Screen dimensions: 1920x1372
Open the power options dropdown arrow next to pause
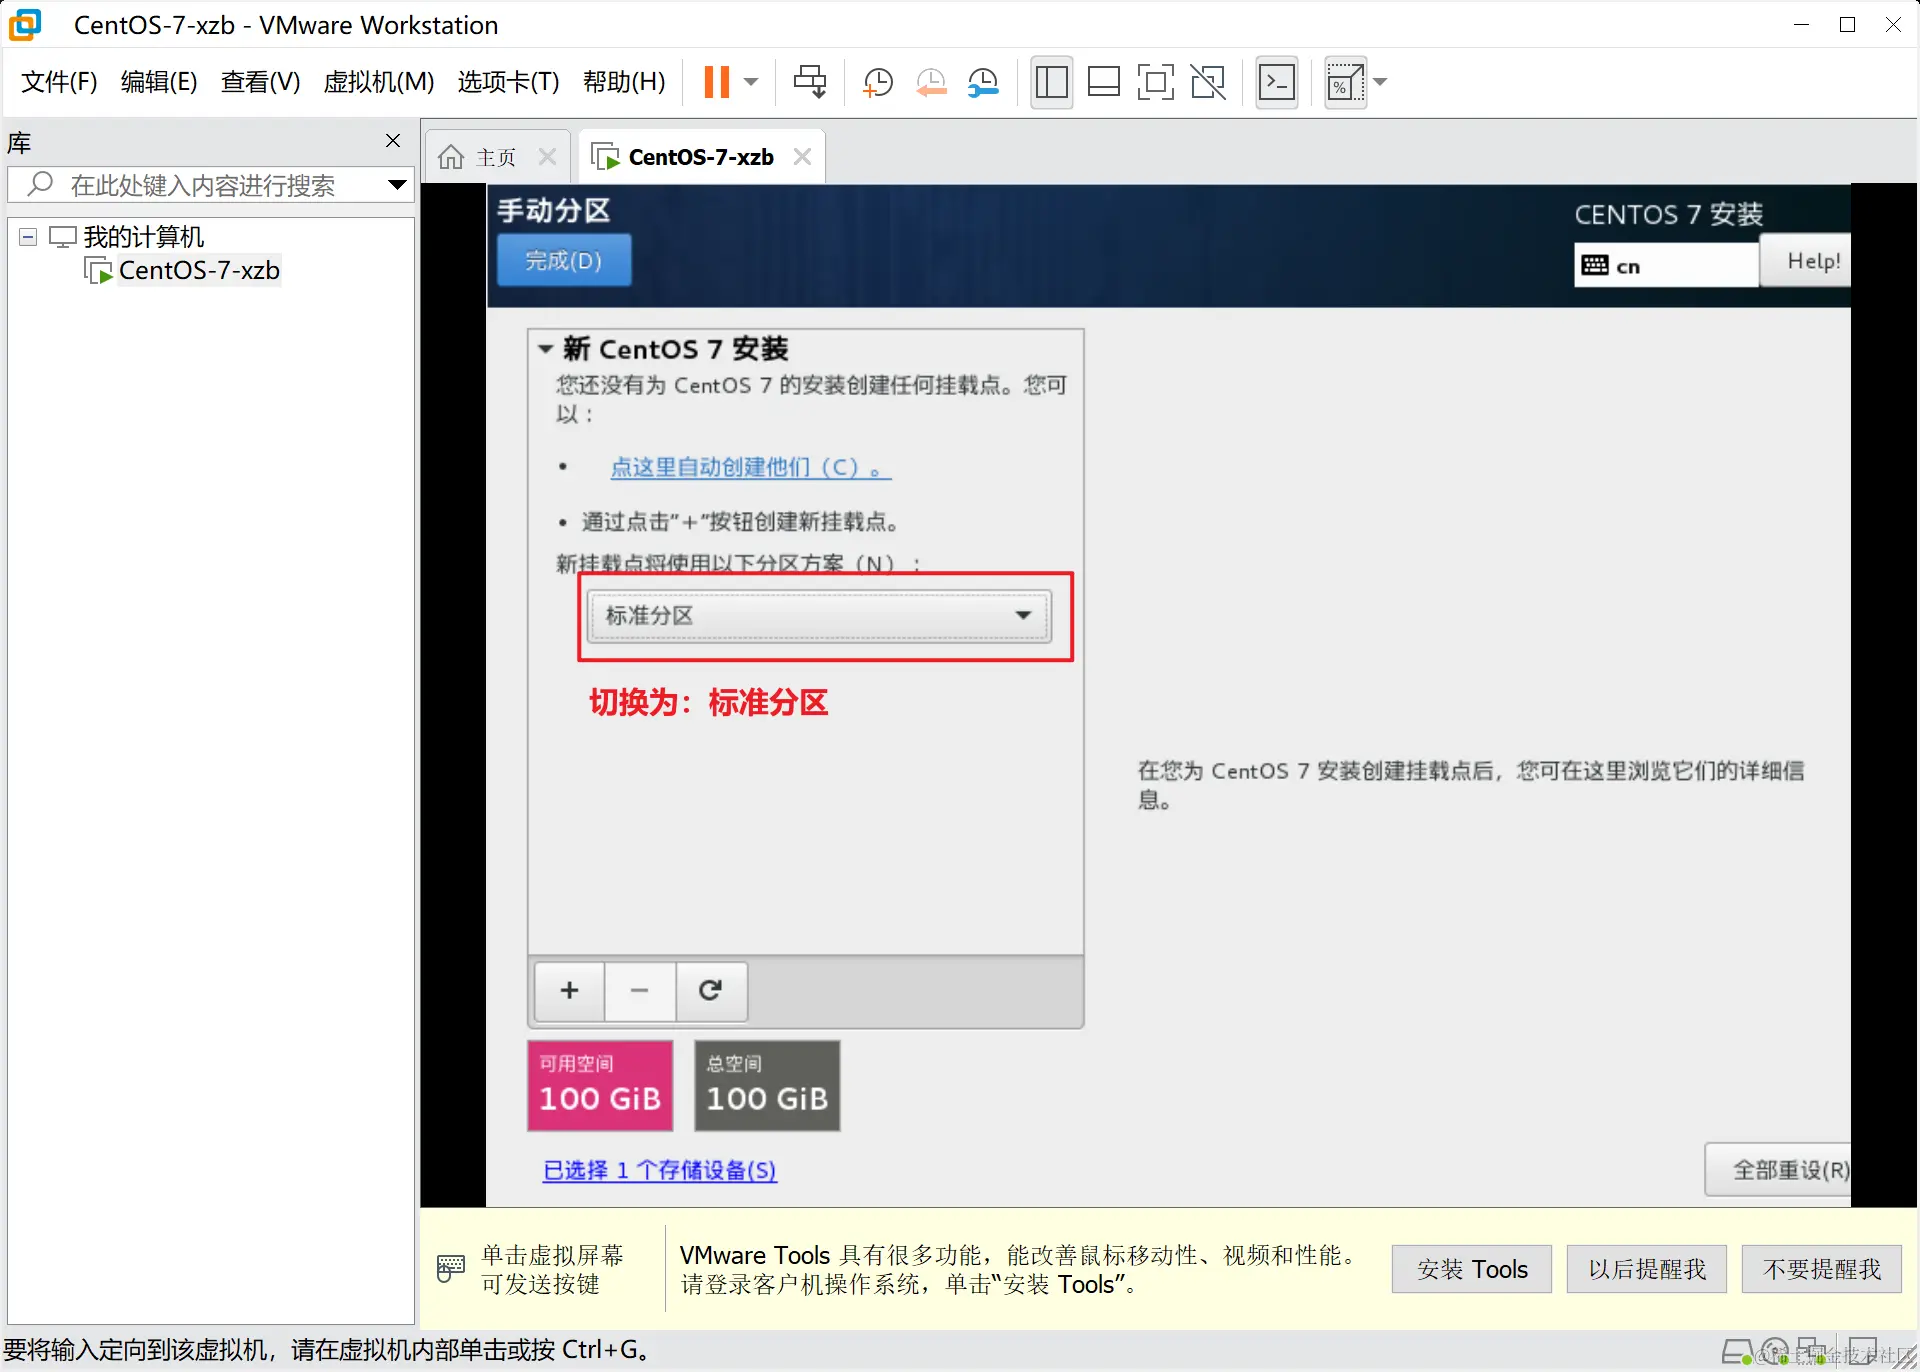tap(752, 82)
